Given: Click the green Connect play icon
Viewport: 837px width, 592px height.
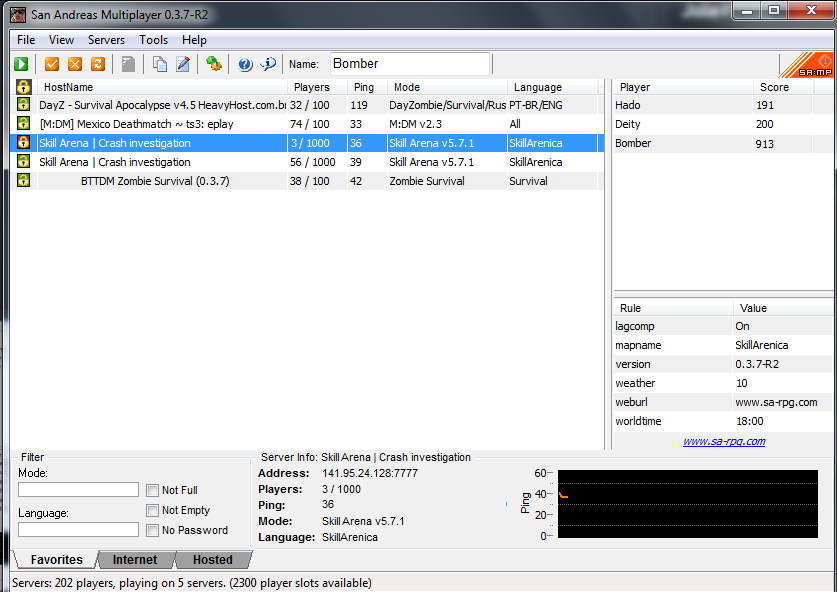Looking at the screenshot, I should (21, 64).
